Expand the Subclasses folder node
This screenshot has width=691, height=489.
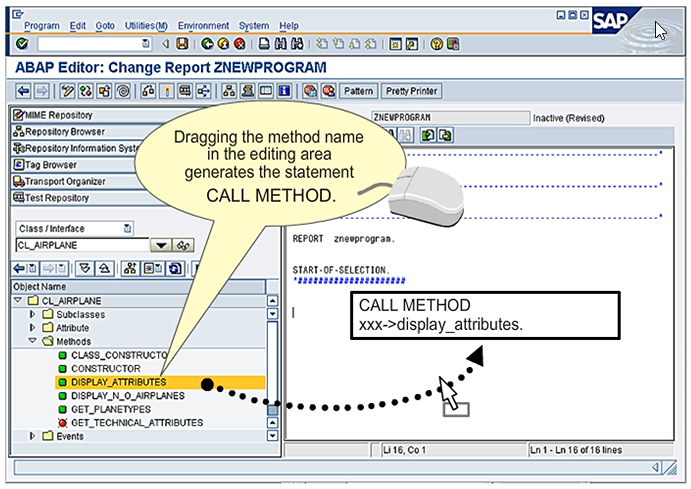tap(33, 314)
